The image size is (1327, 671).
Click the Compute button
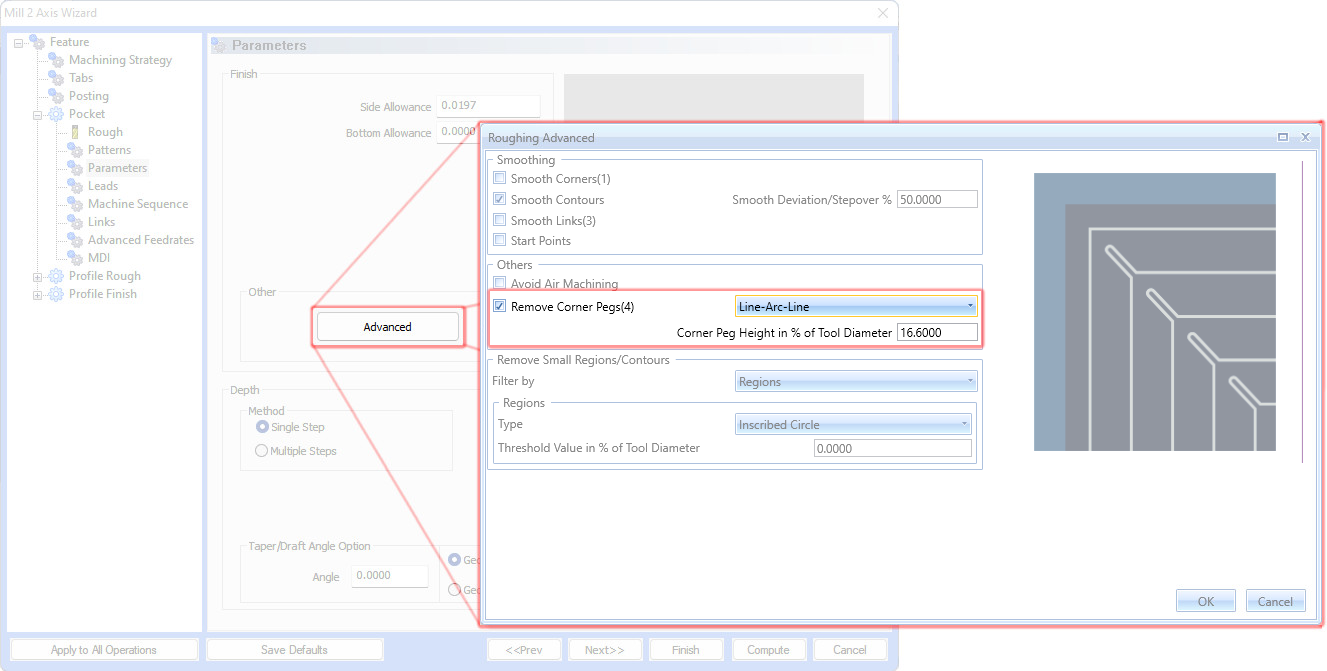coord(768,650)
